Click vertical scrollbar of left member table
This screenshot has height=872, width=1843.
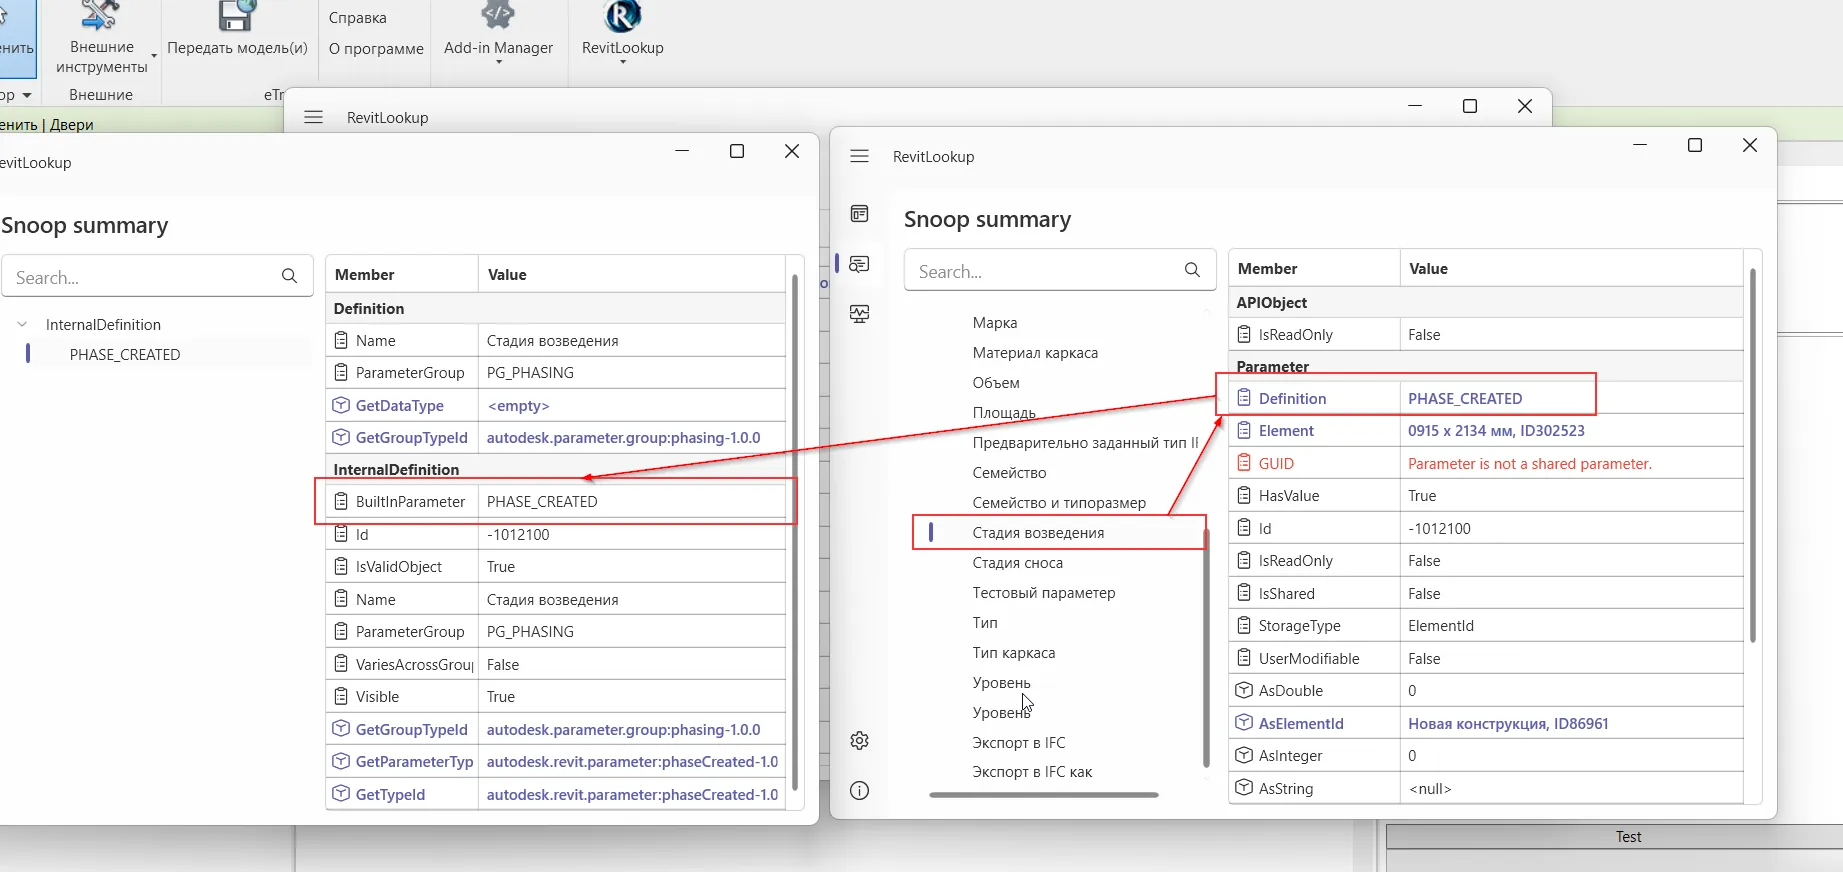[x=795, y=530]
